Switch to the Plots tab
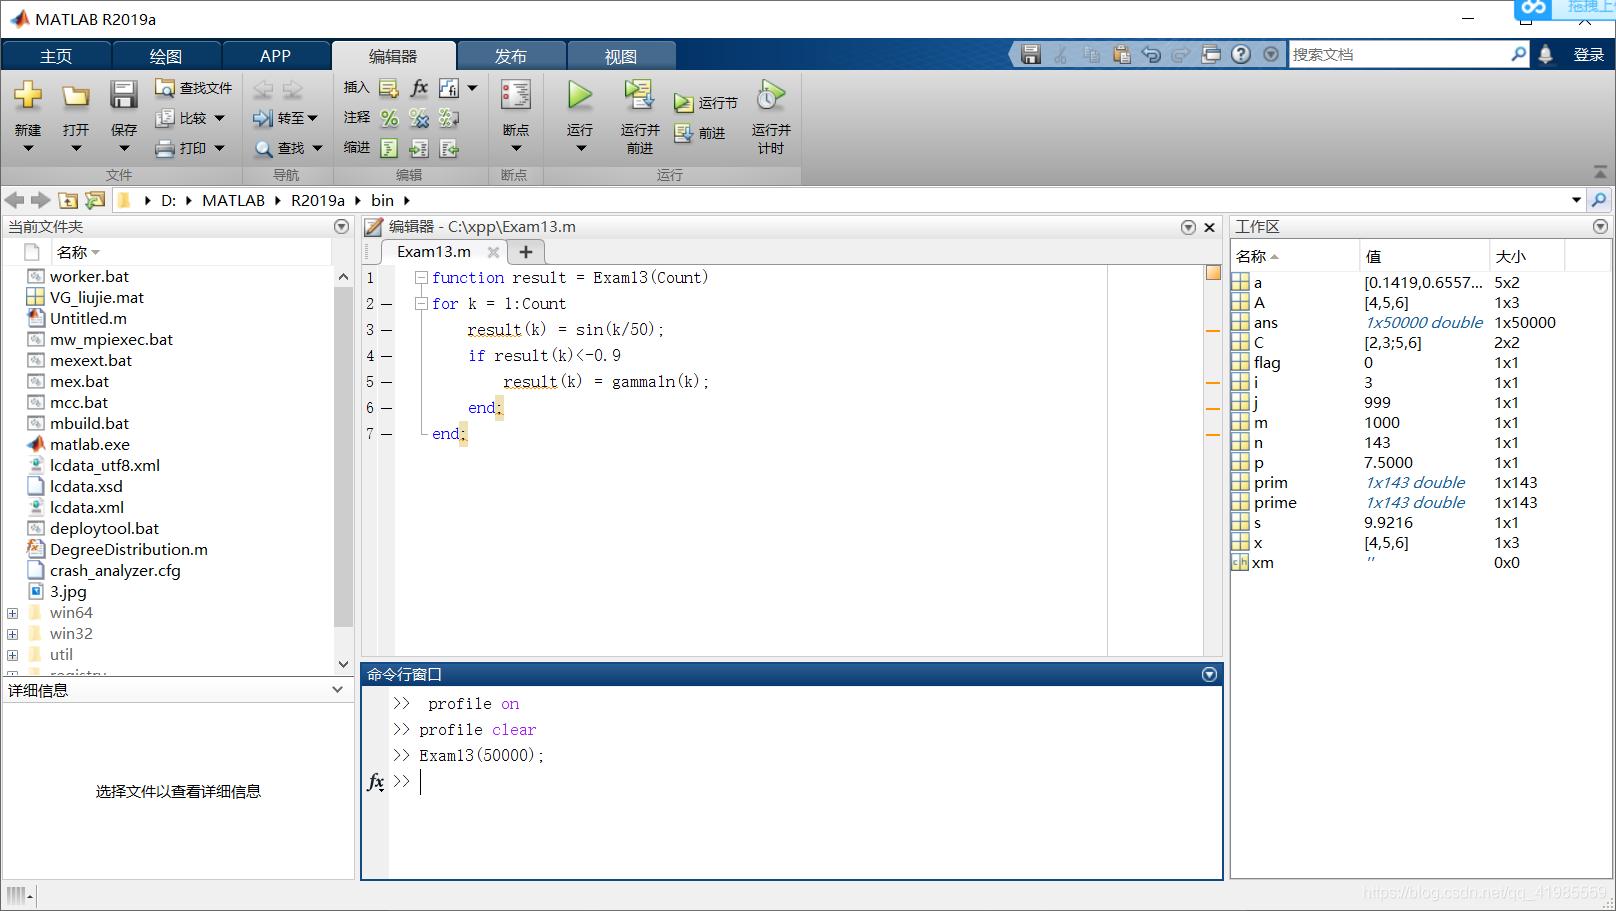 coord(166,56)
